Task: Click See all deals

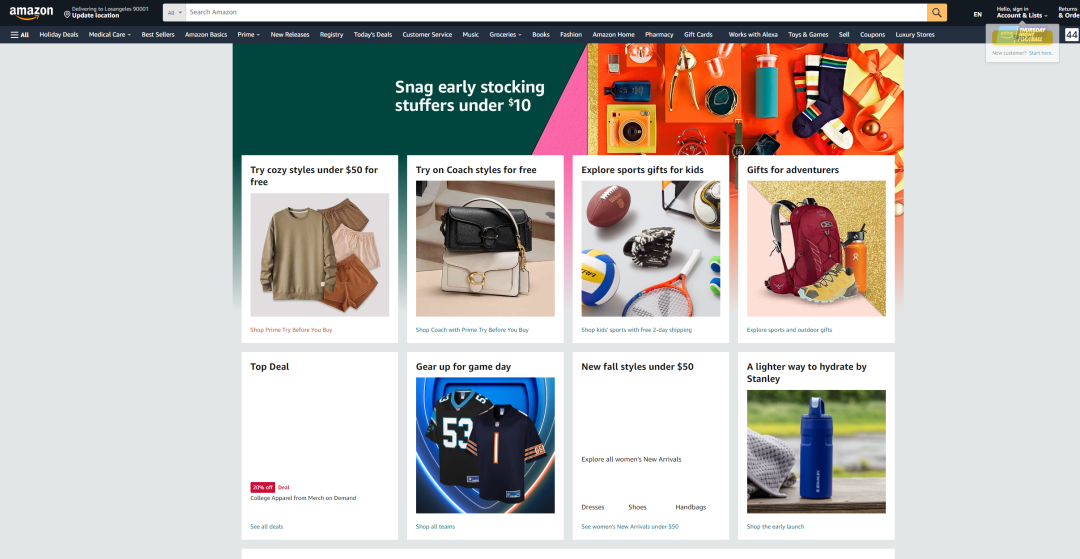Action: (x=267, y=527)
